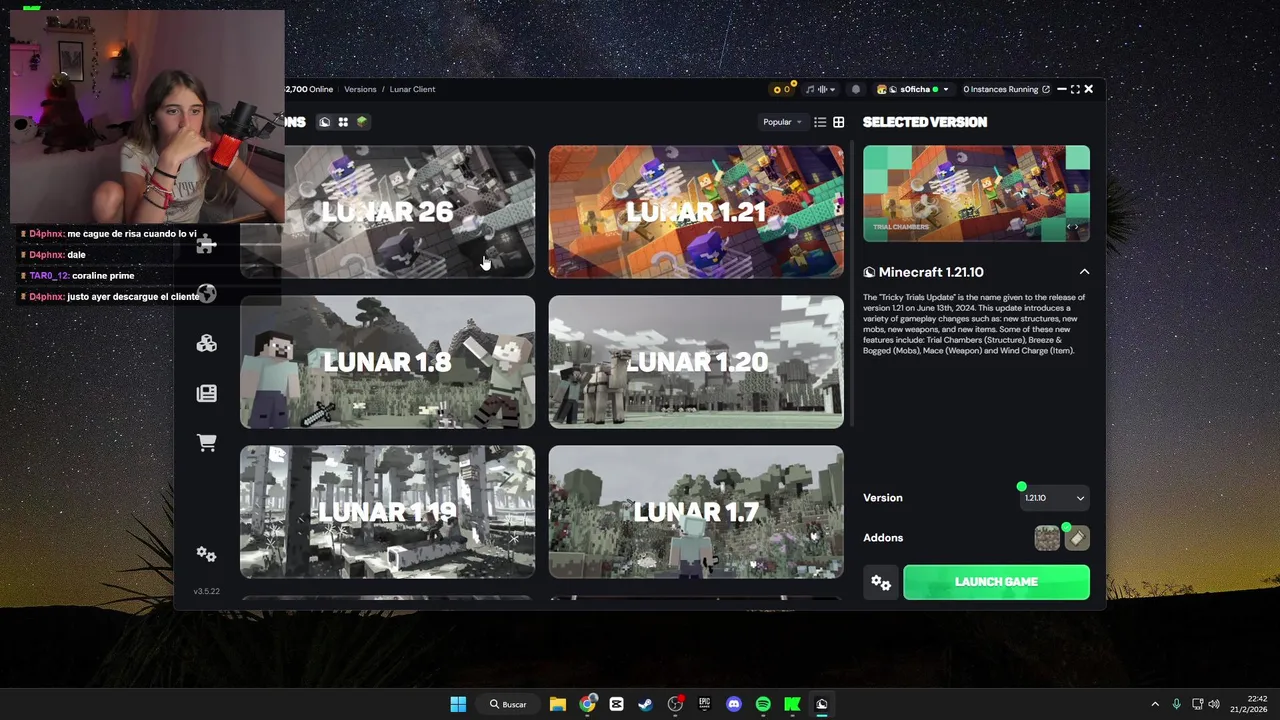Click the Lunar logo filter icon
Screen dimensions: 1280x720
pos(324,122)
